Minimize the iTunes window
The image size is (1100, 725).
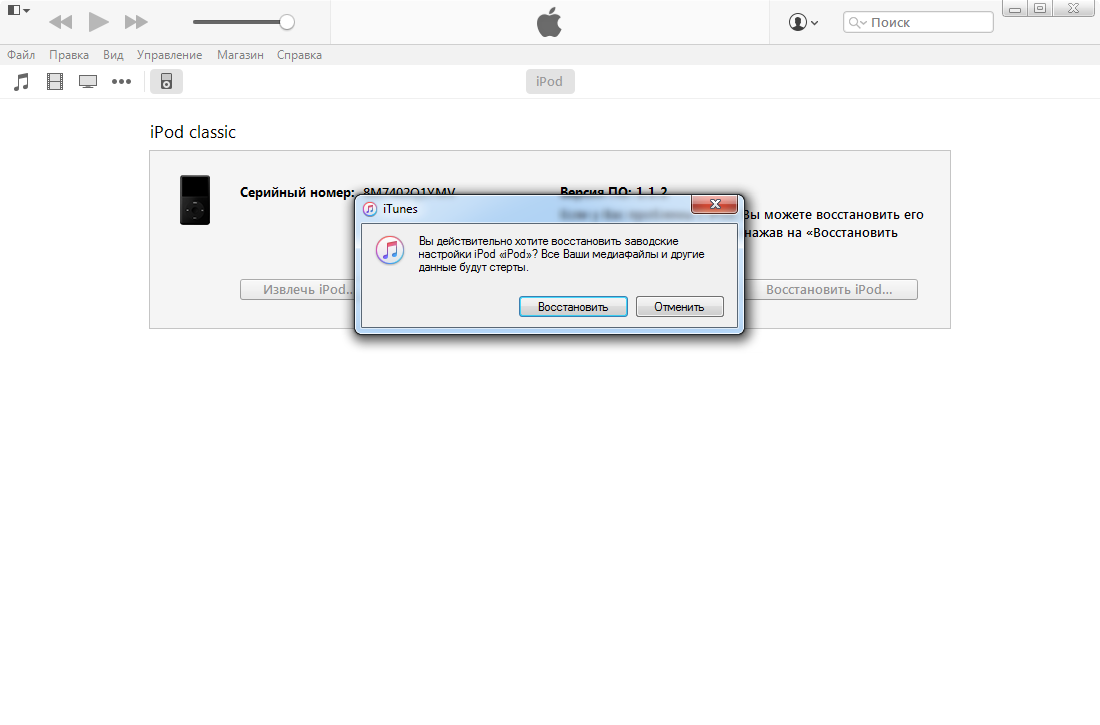(x=1014, y=9)
